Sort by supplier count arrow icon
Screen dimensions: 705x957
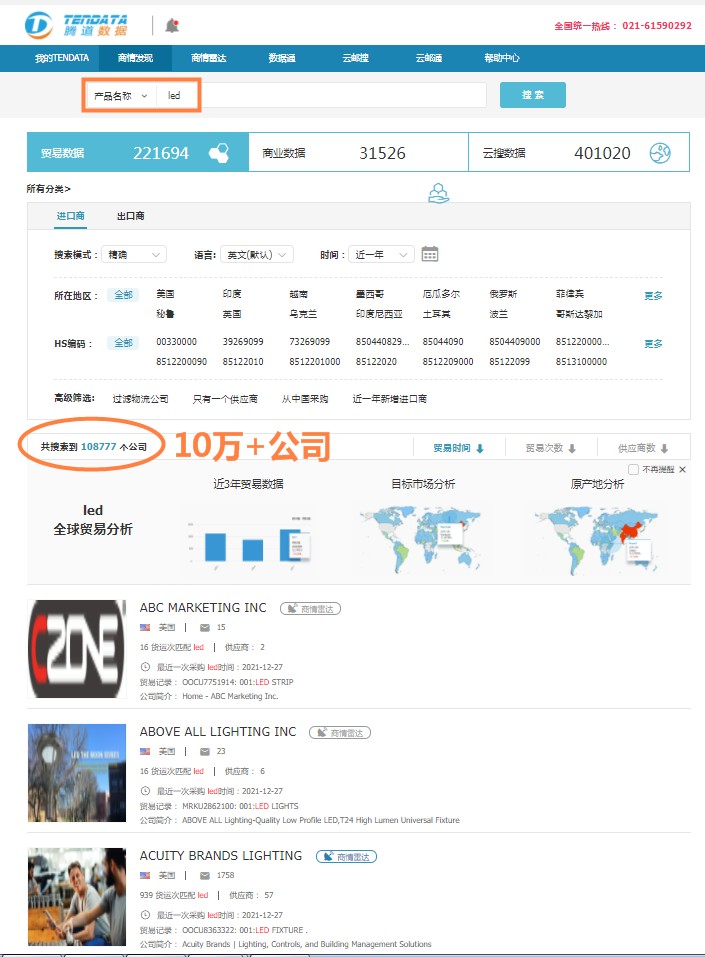pos(664,449)
